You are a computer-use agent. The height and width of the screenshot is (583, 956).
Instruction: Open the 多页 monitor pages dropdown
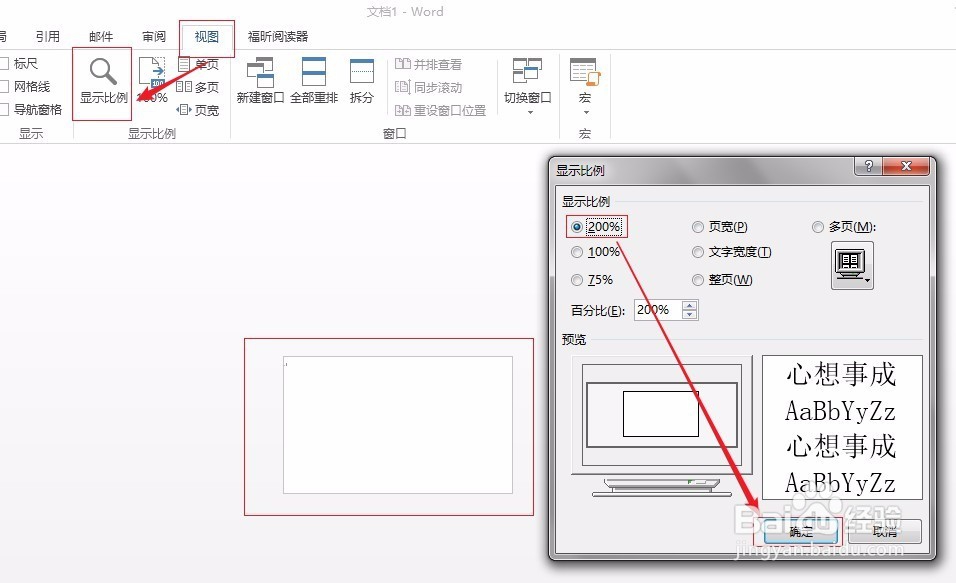point(851,265)
